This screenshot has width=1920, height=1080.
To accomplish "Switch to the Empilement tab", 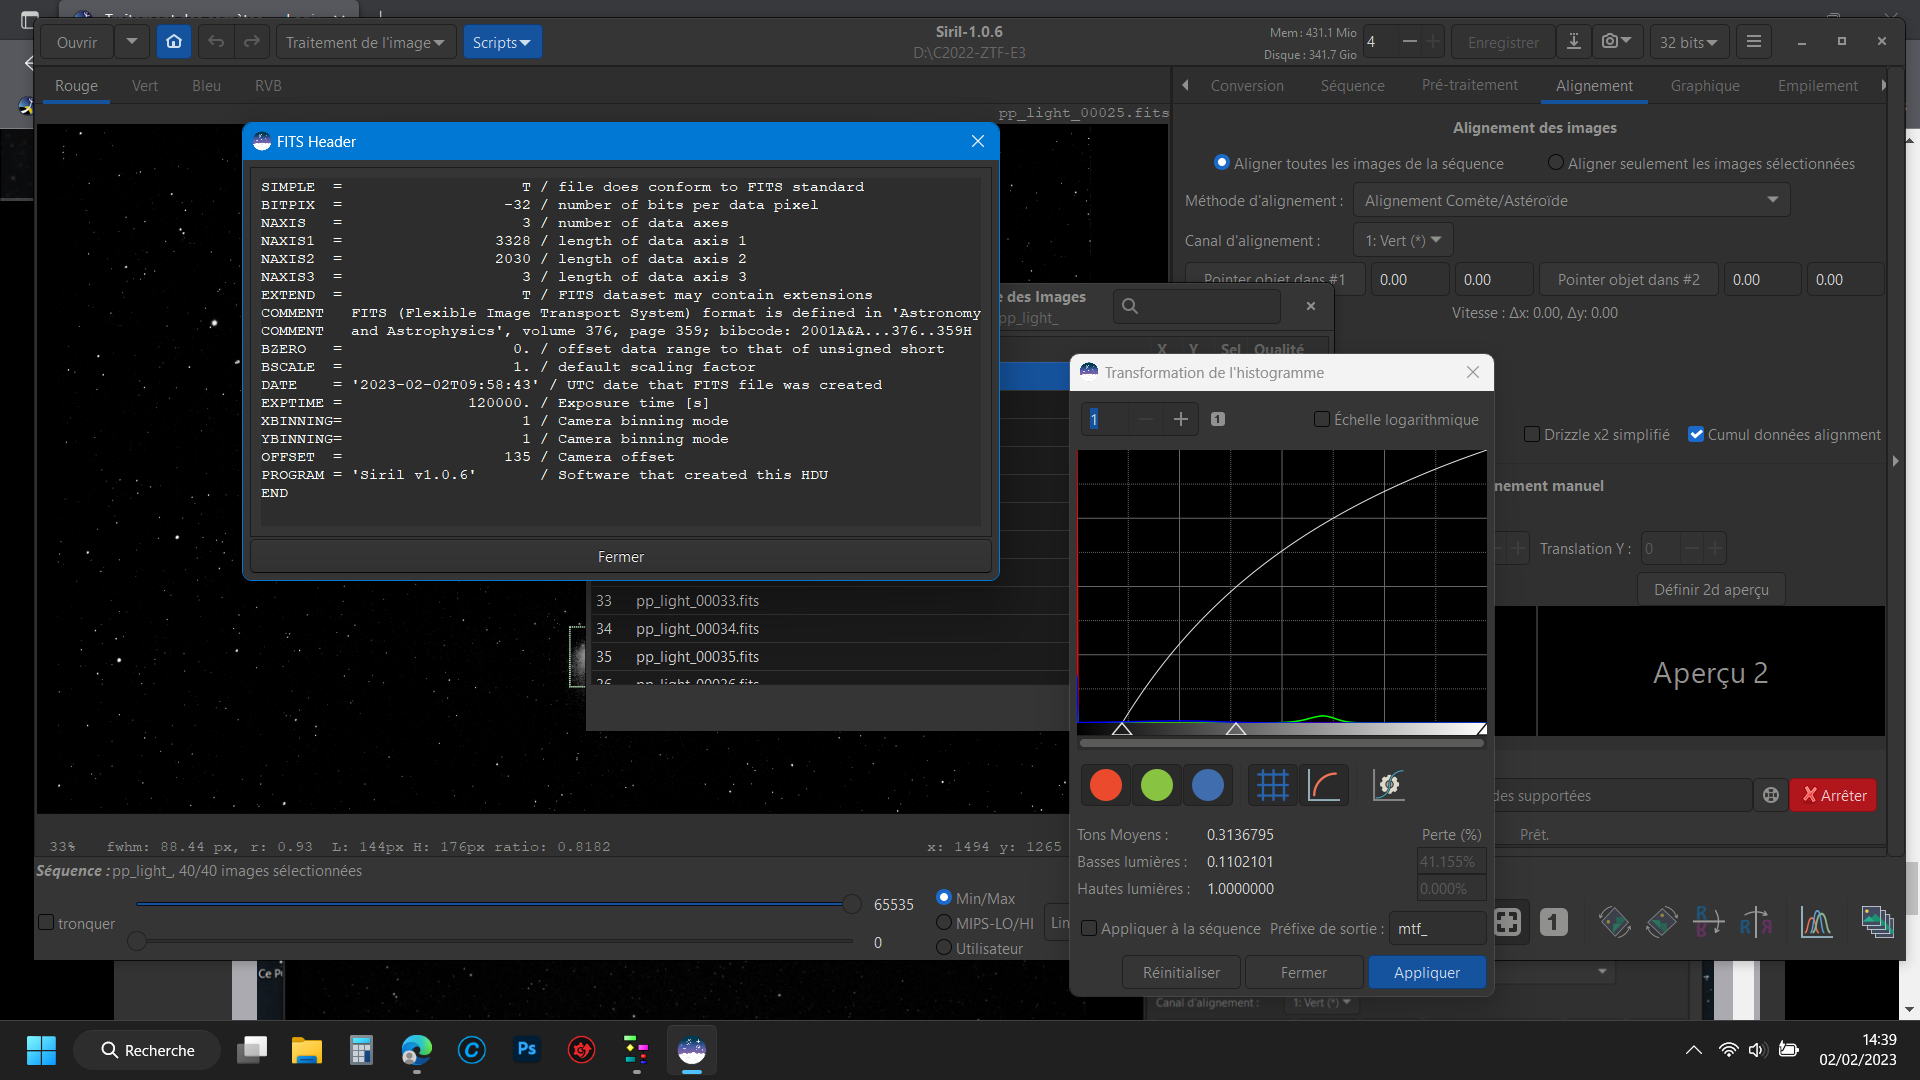I will point(1817,86).
